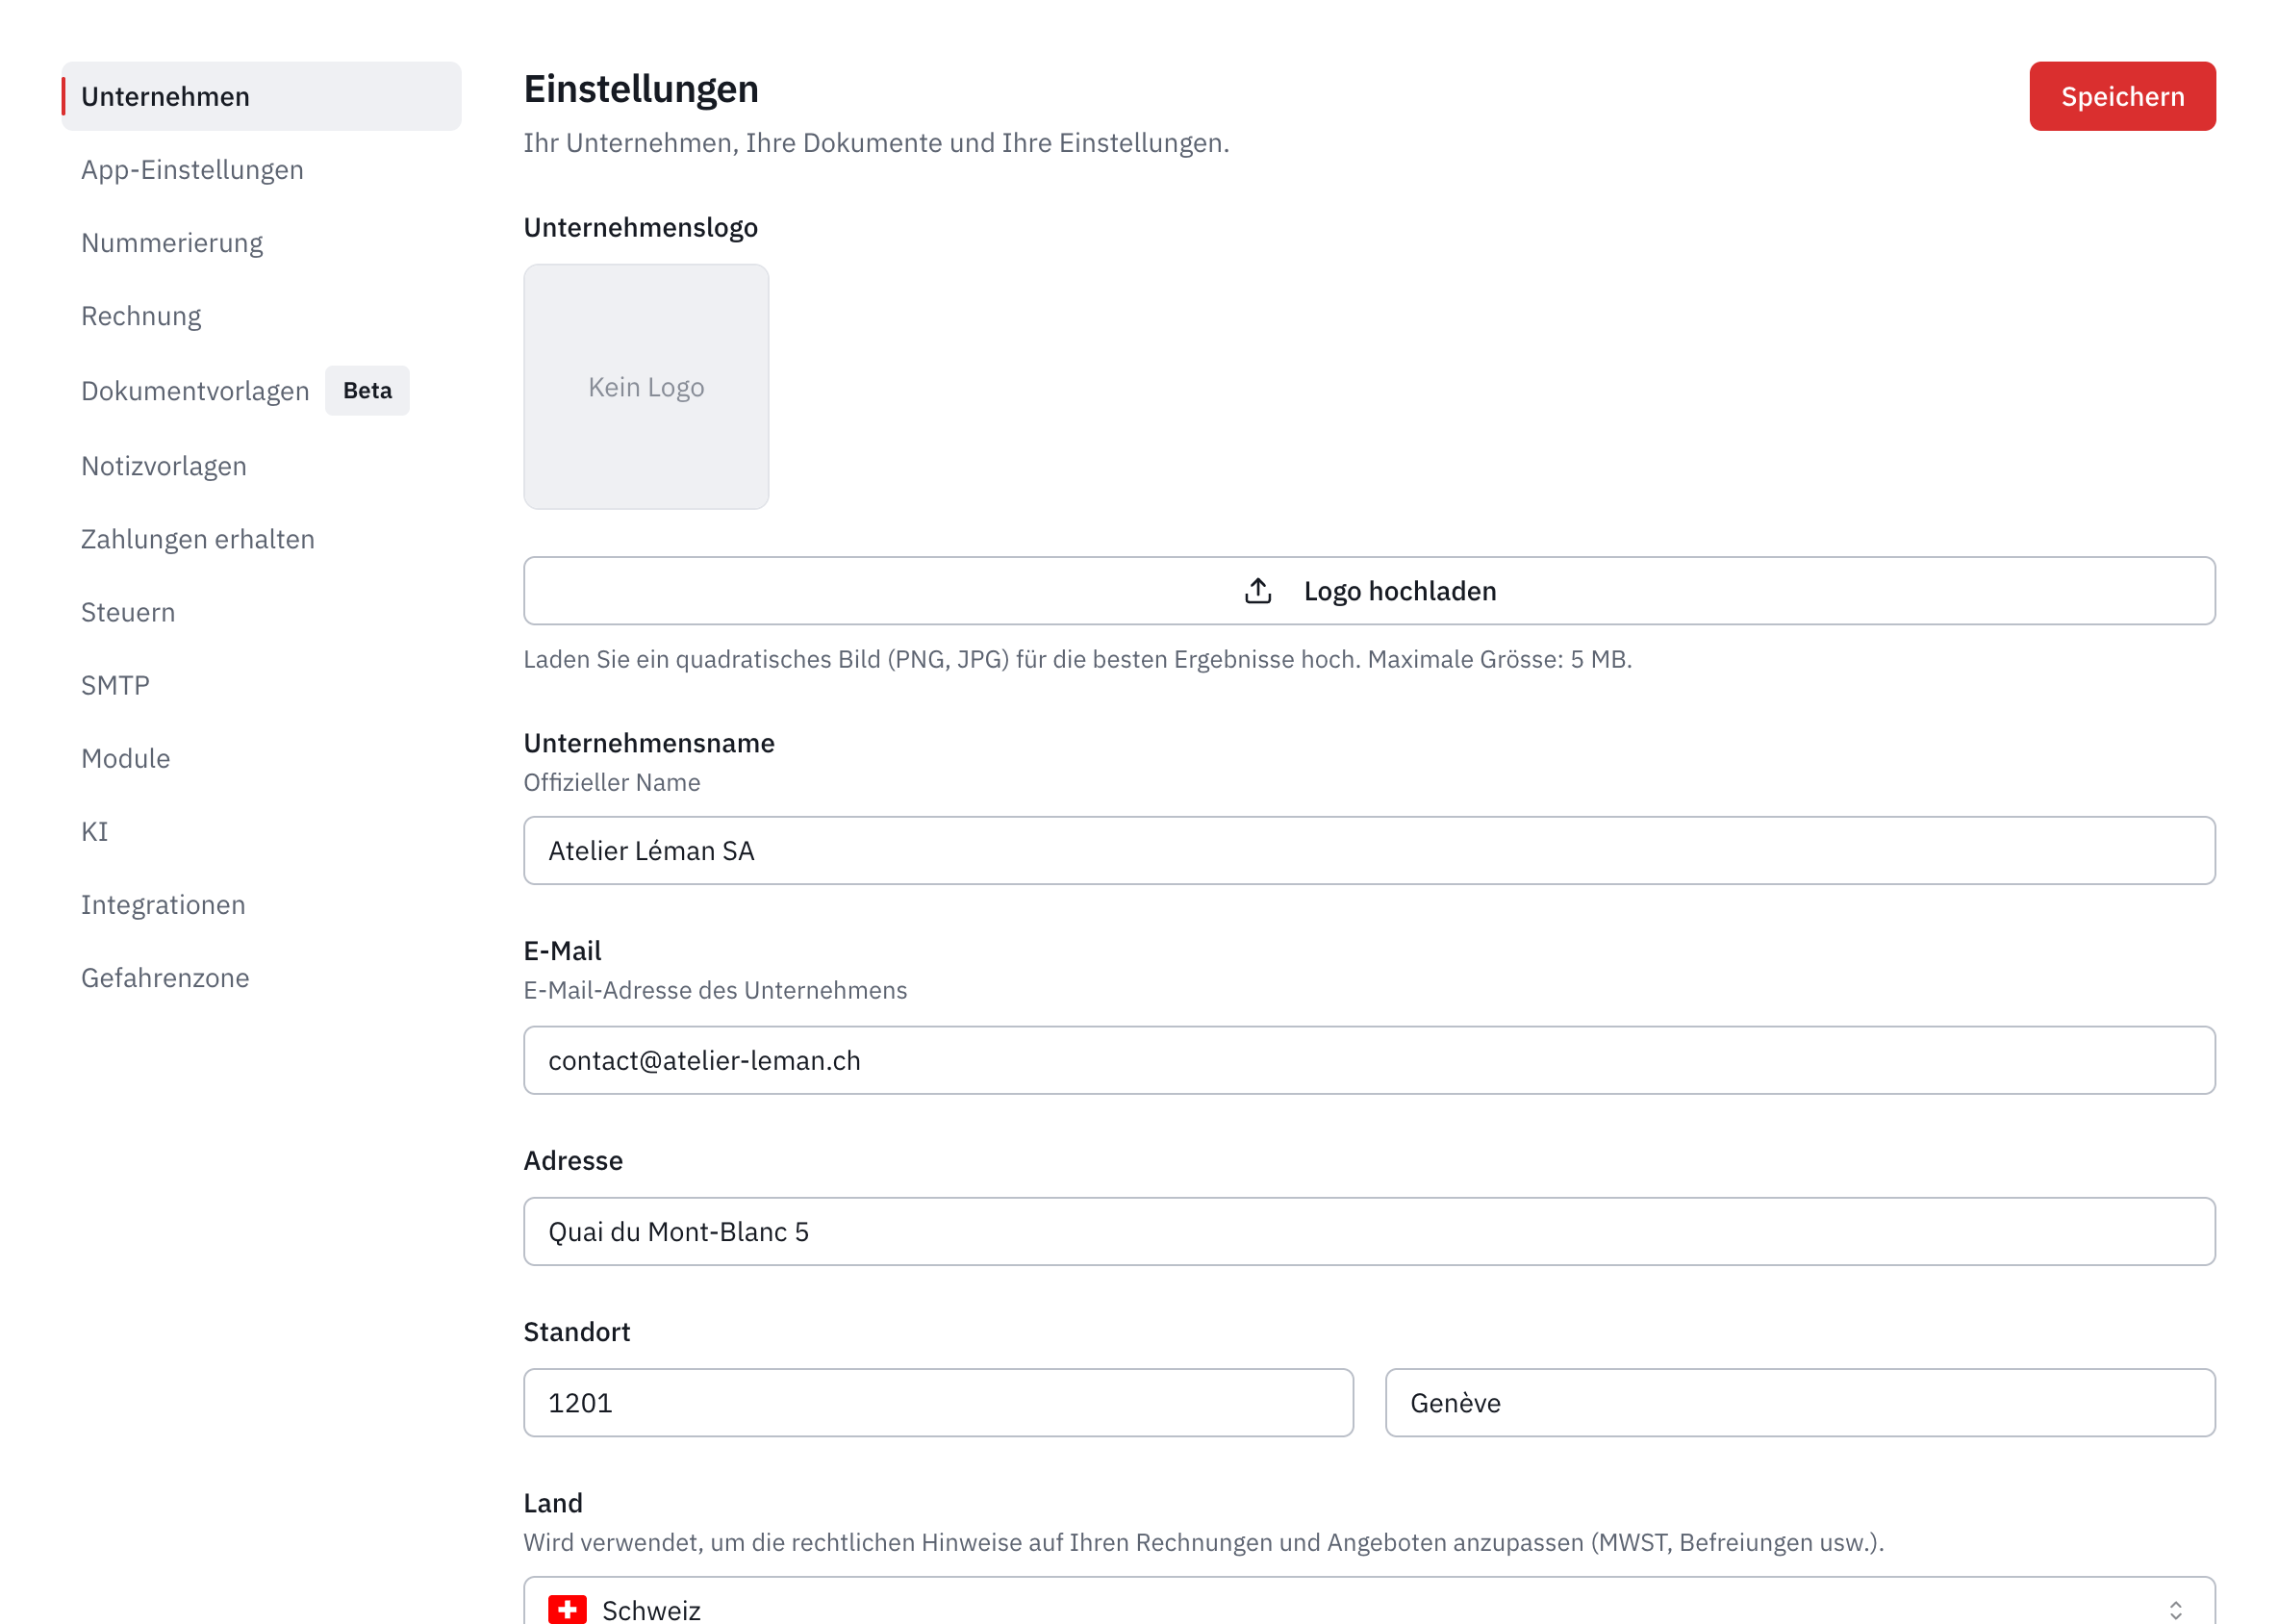Click the E-Mail input field

1369,1060
